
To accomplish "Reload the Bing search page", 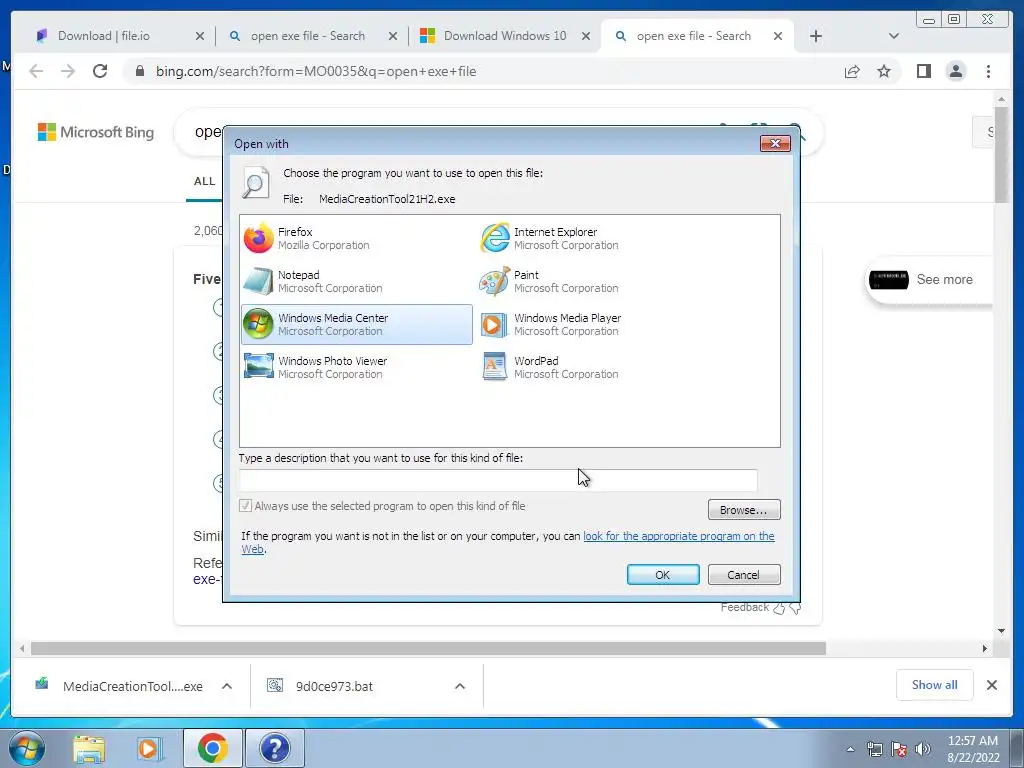I will point(100,71).
